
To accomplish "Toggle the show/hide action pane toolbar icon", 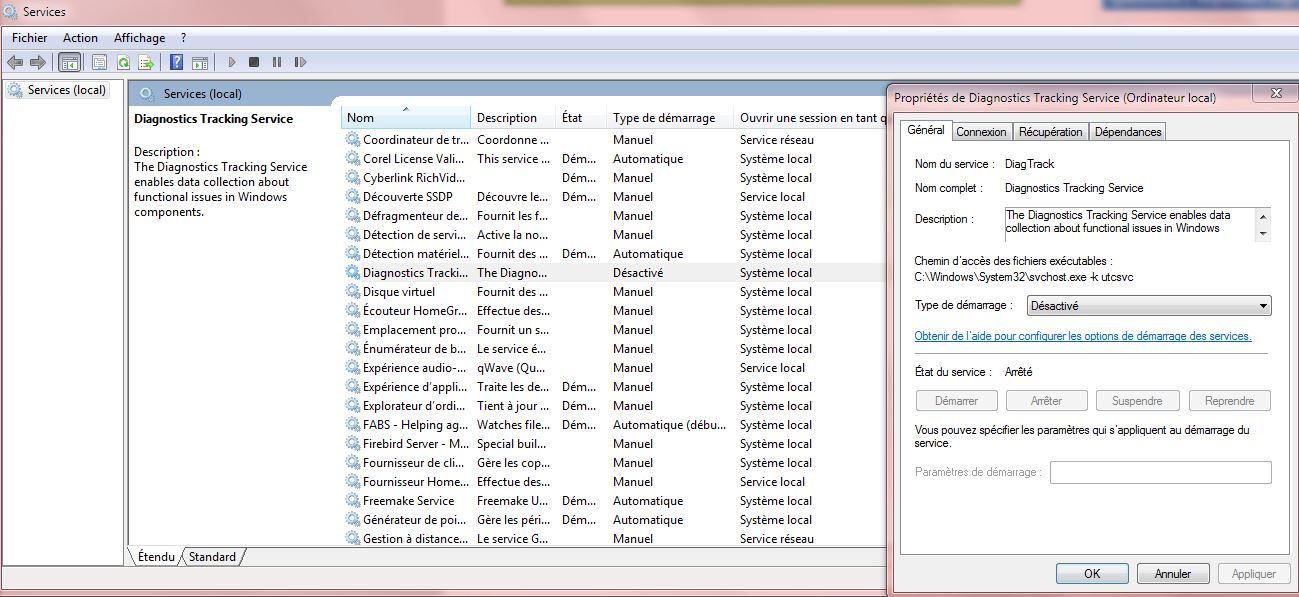I will point(199,62).
